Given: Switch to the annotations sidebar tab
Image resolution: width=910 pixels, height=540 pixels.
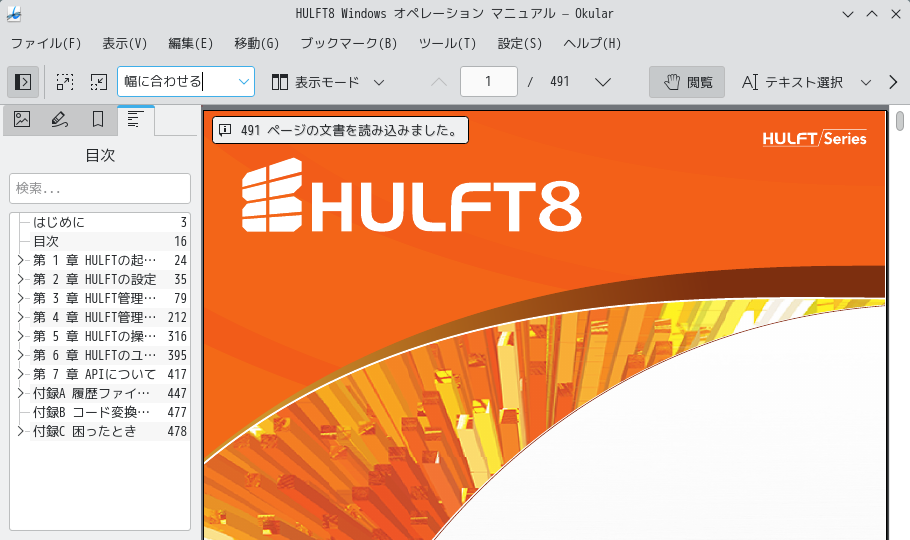Looking at the screenshot, I should pyautogui.click(x=60, y=120).
